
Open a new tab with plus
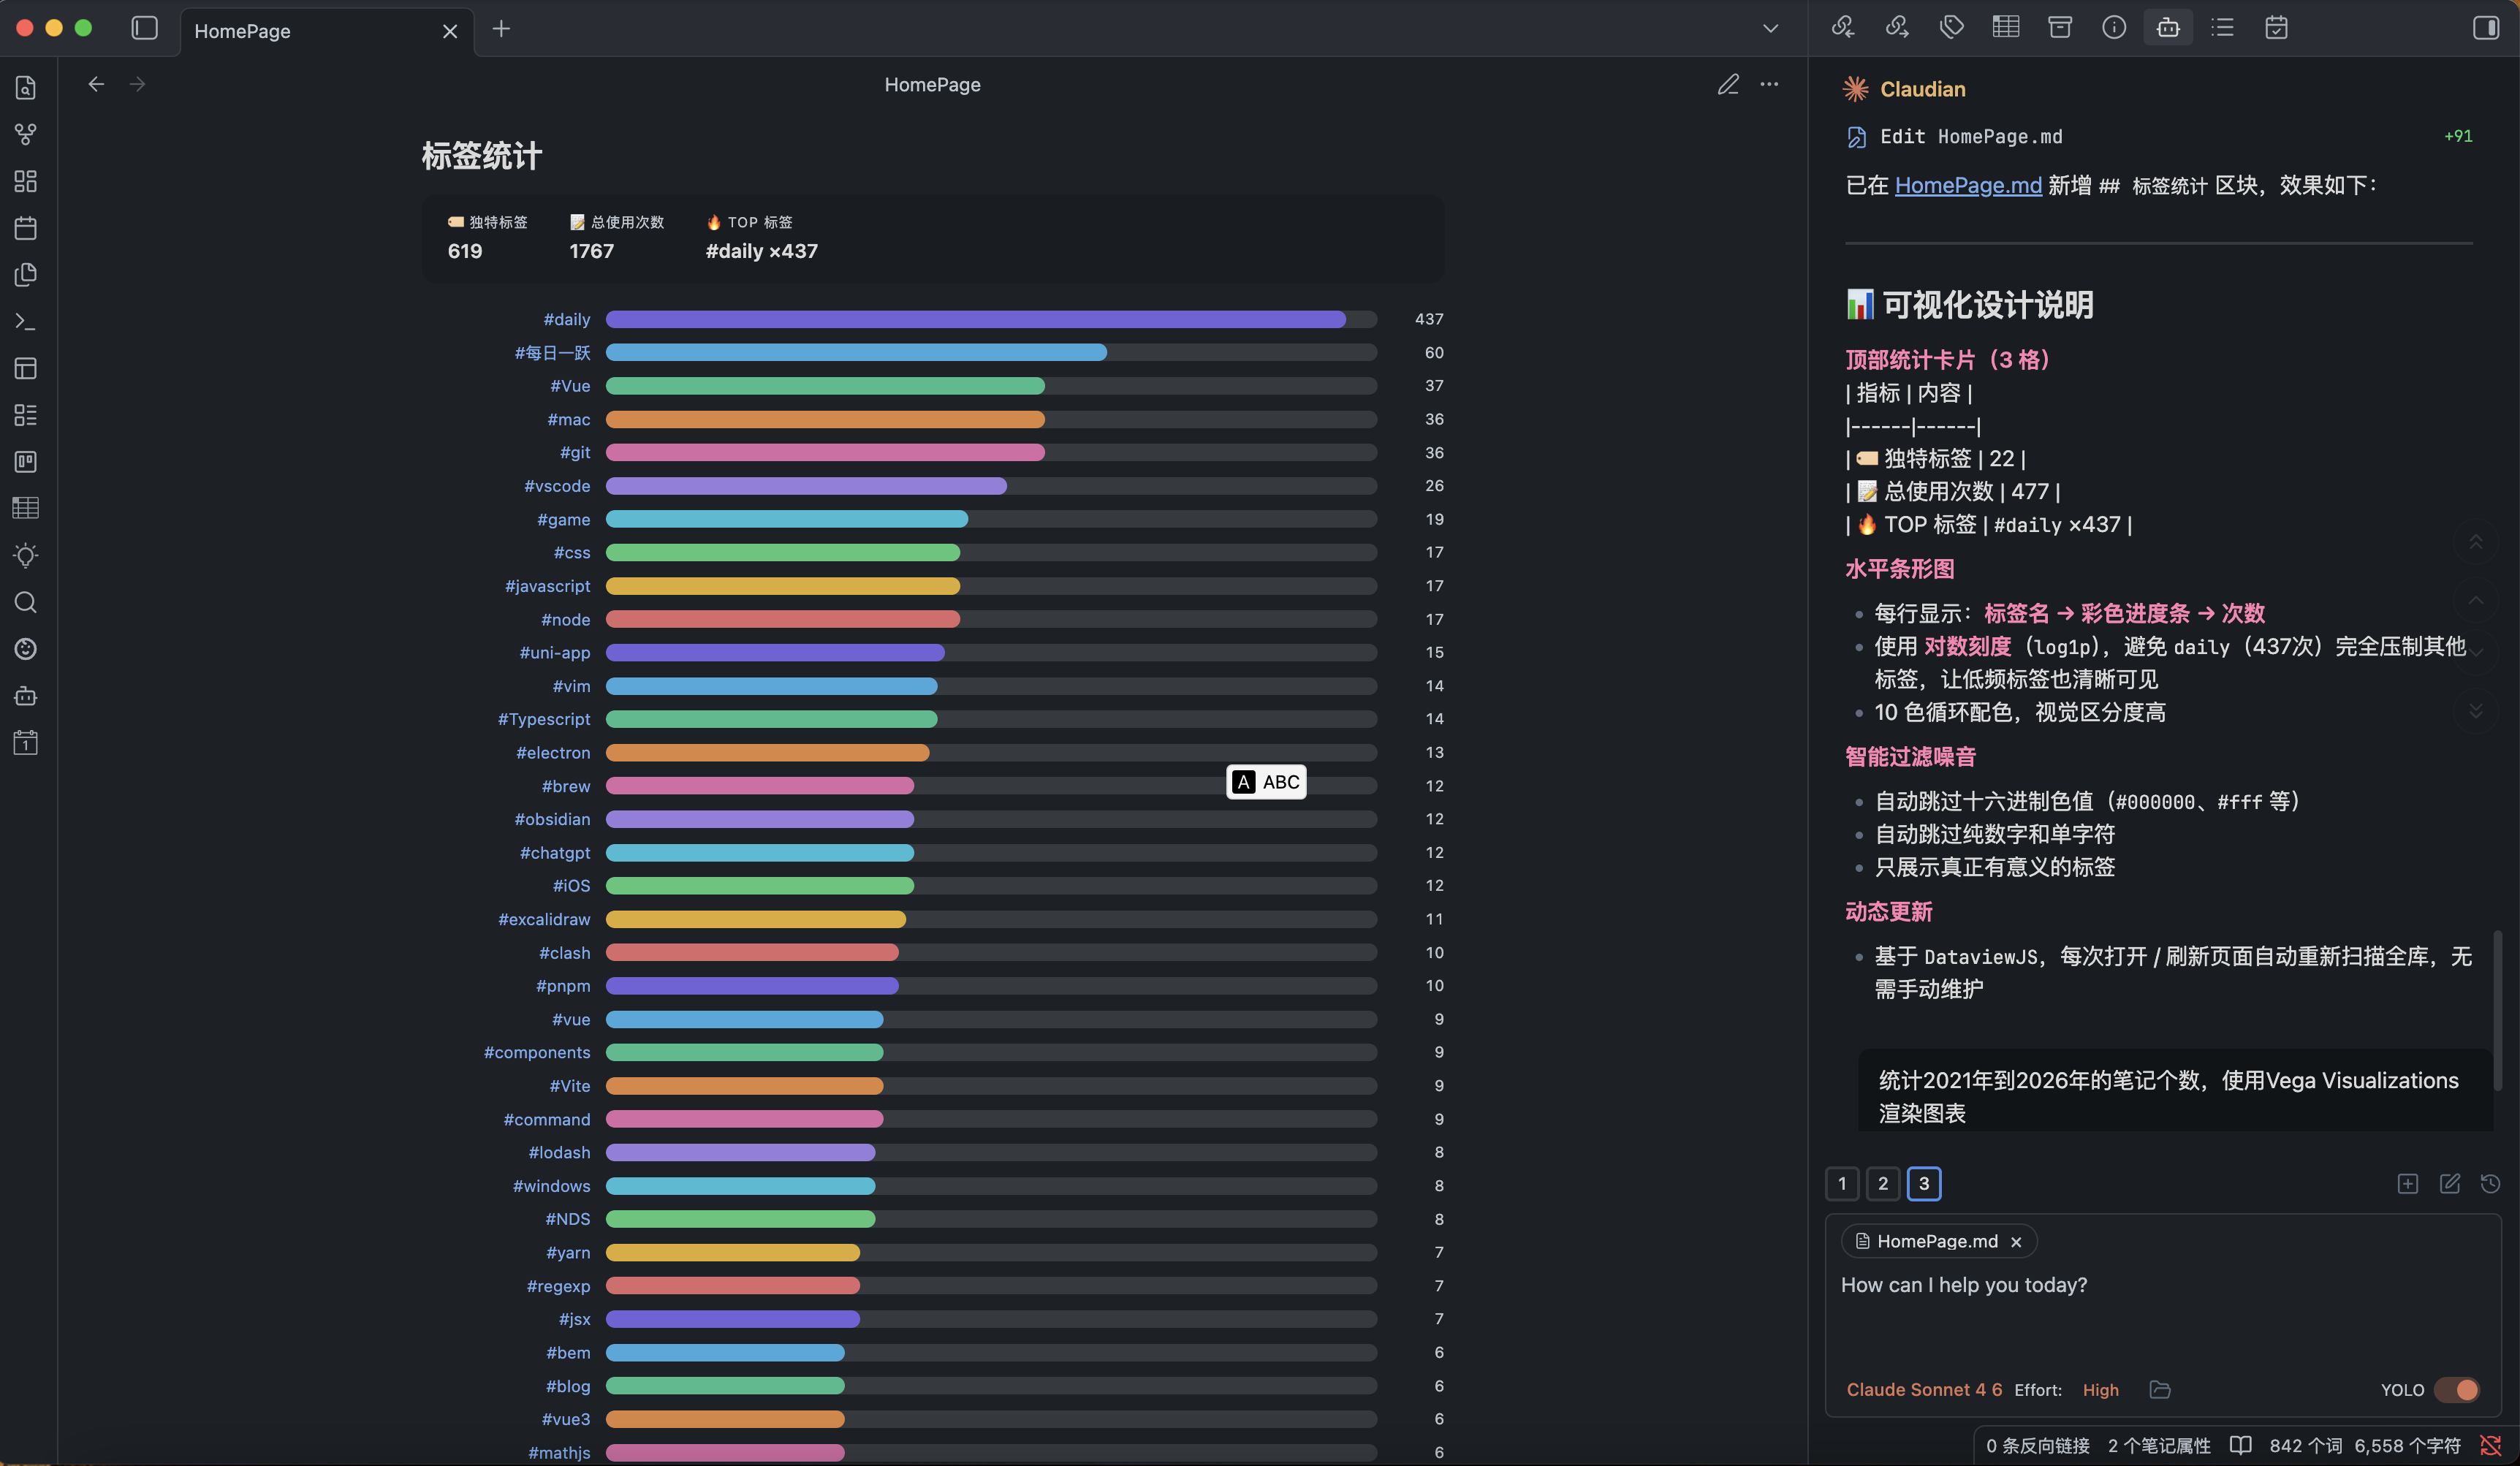click(x=501, y=28)
